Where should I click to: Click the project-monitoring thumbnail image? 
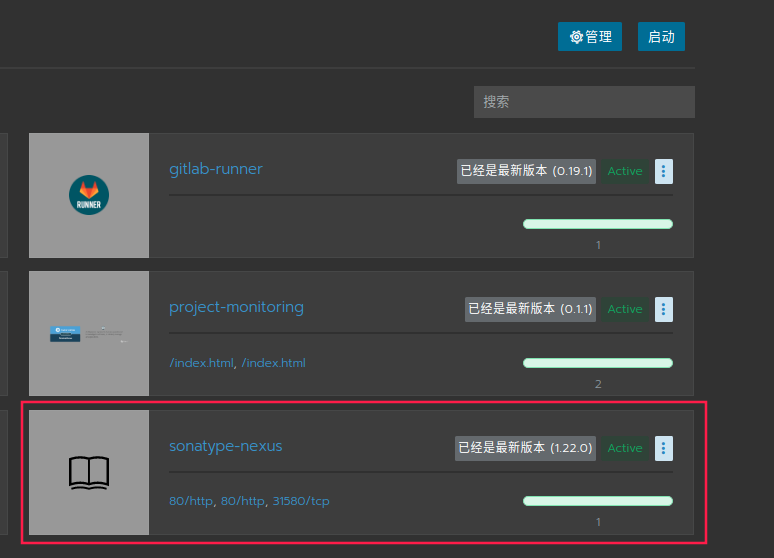89,334
